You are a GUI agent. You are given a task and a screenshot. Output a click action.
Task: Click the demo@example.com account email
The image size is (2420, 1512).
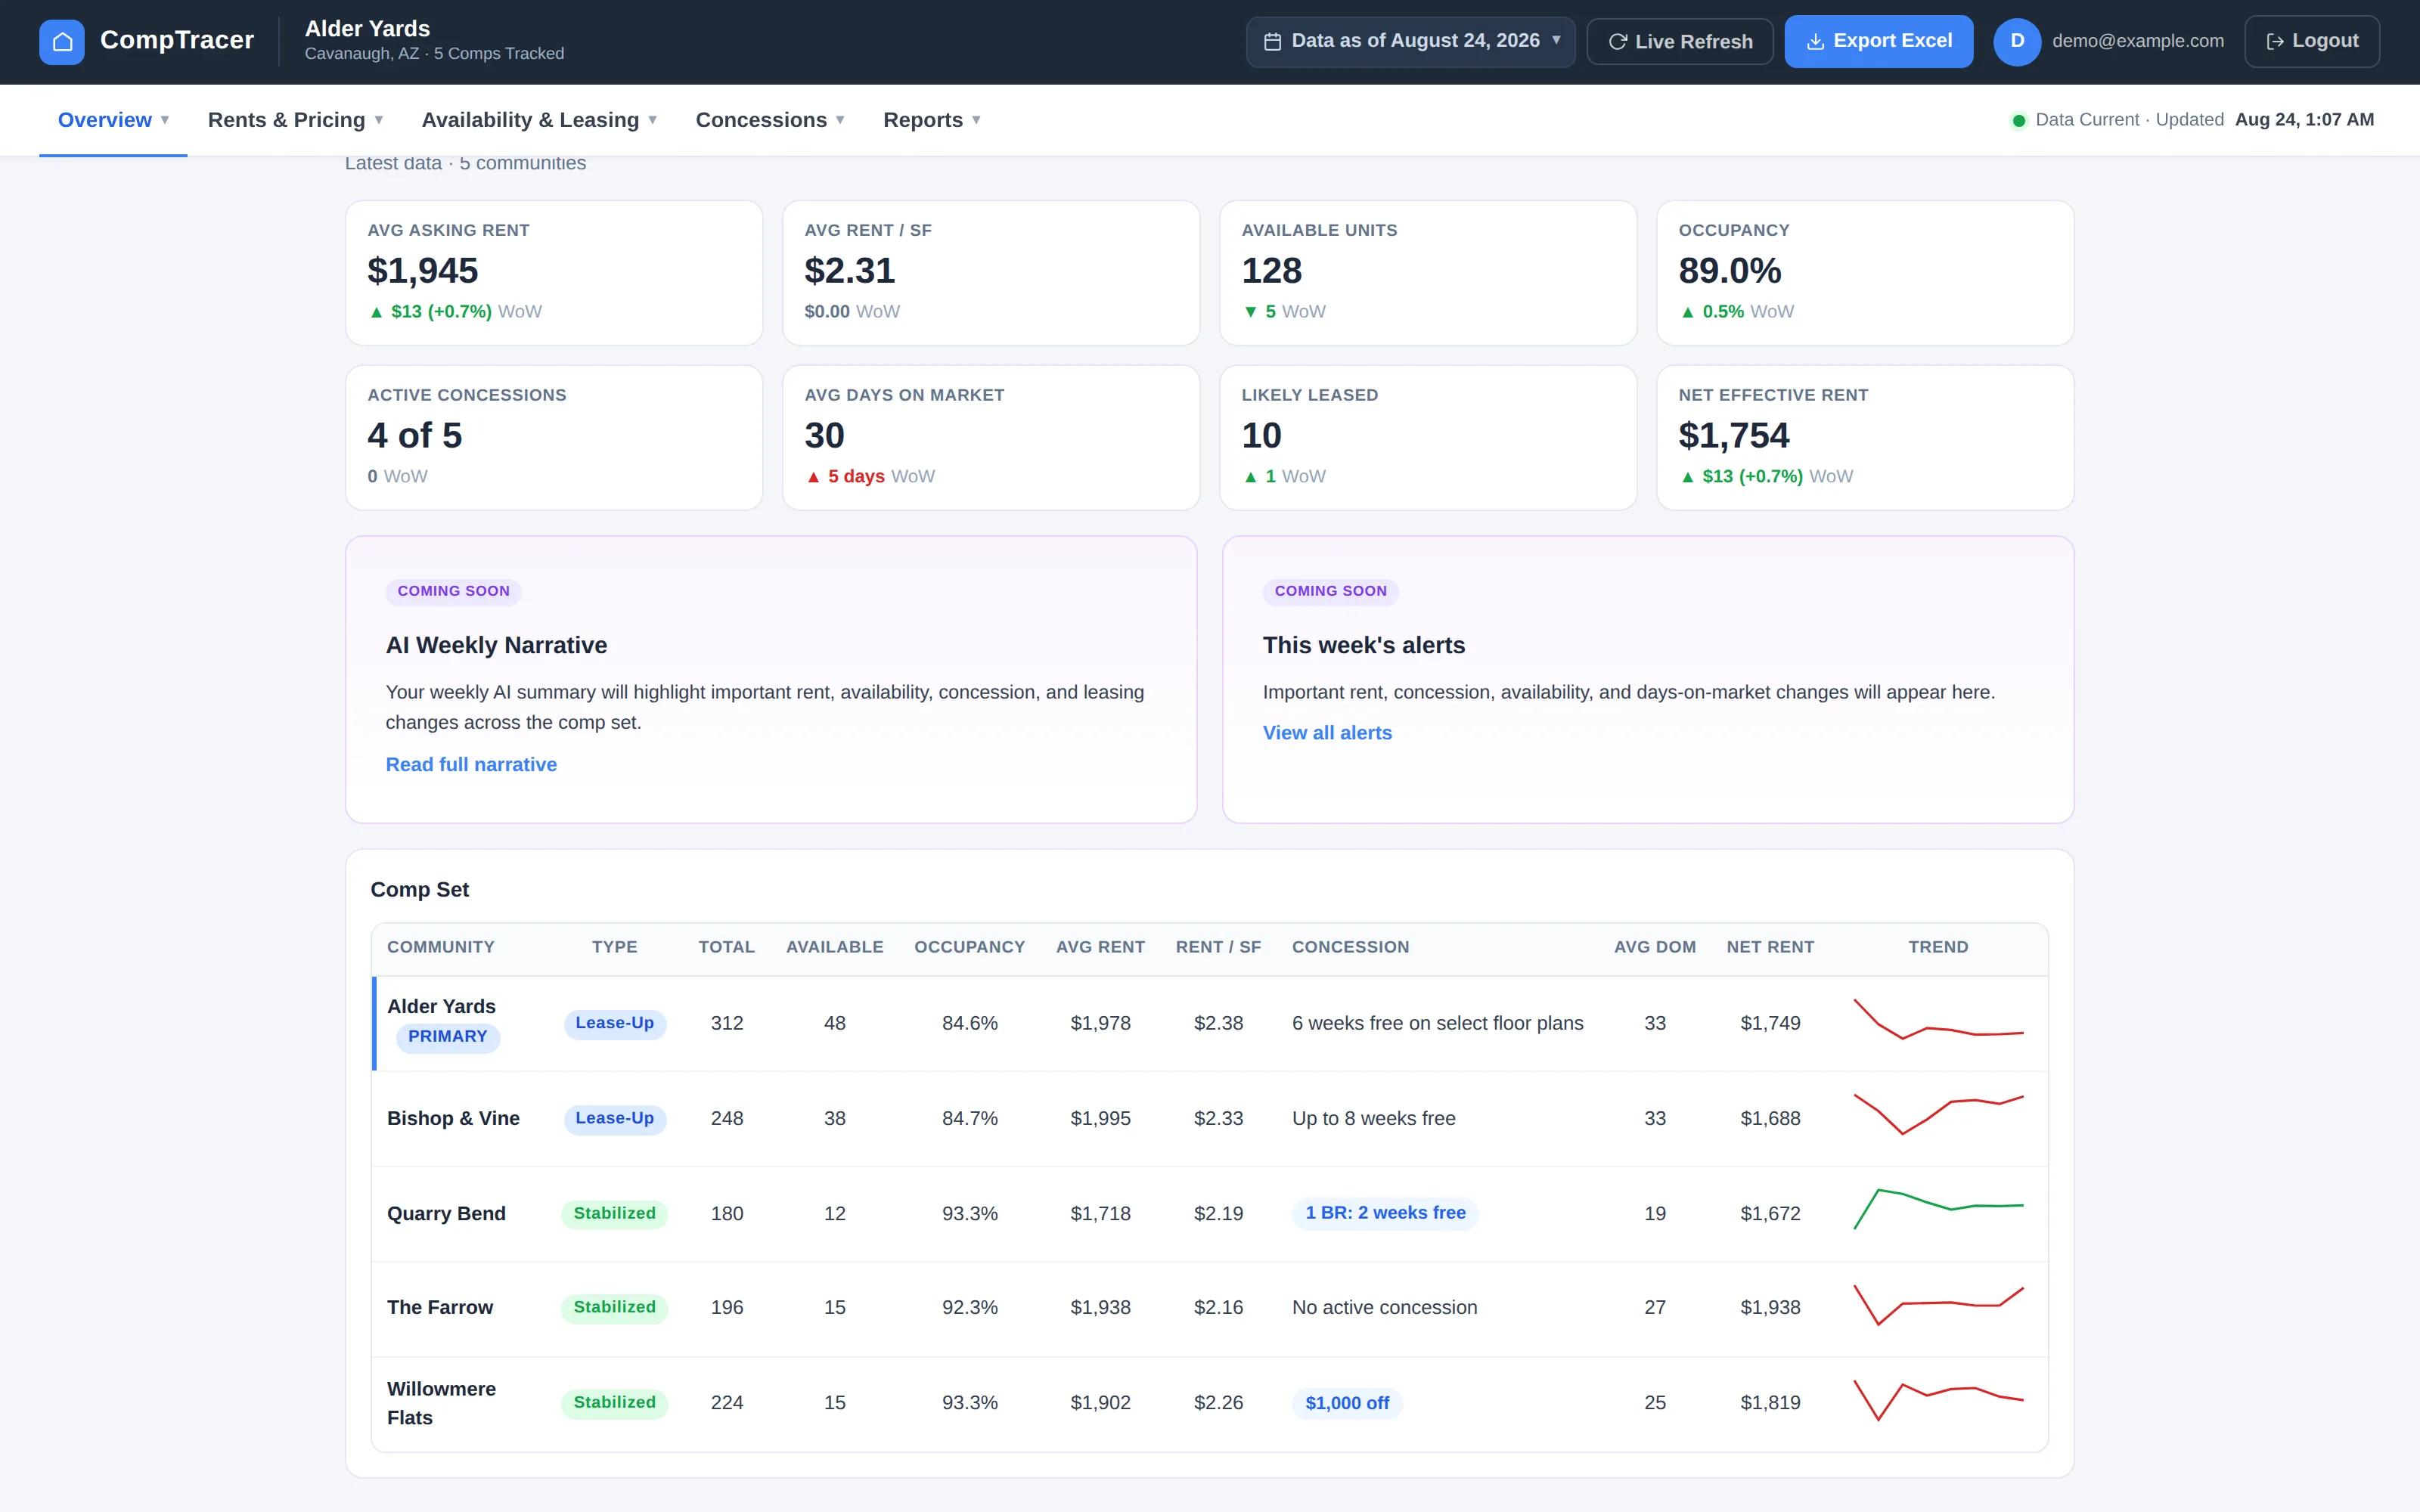point(2138,41)
